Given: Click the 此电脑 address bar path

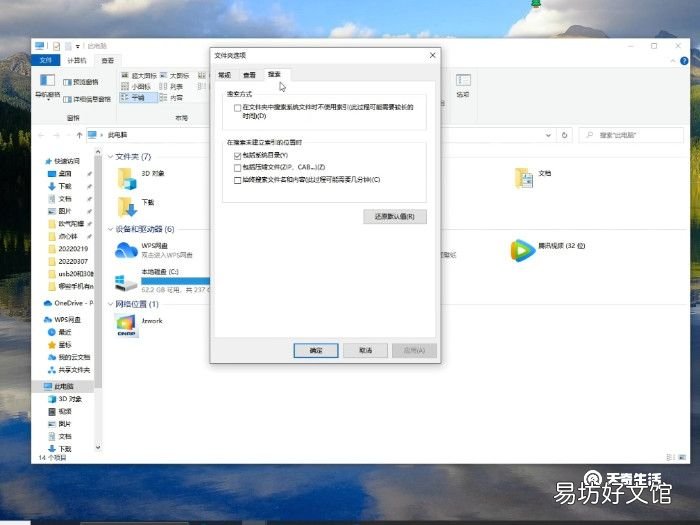Looking at the screenshot, I should click(117, 135).
